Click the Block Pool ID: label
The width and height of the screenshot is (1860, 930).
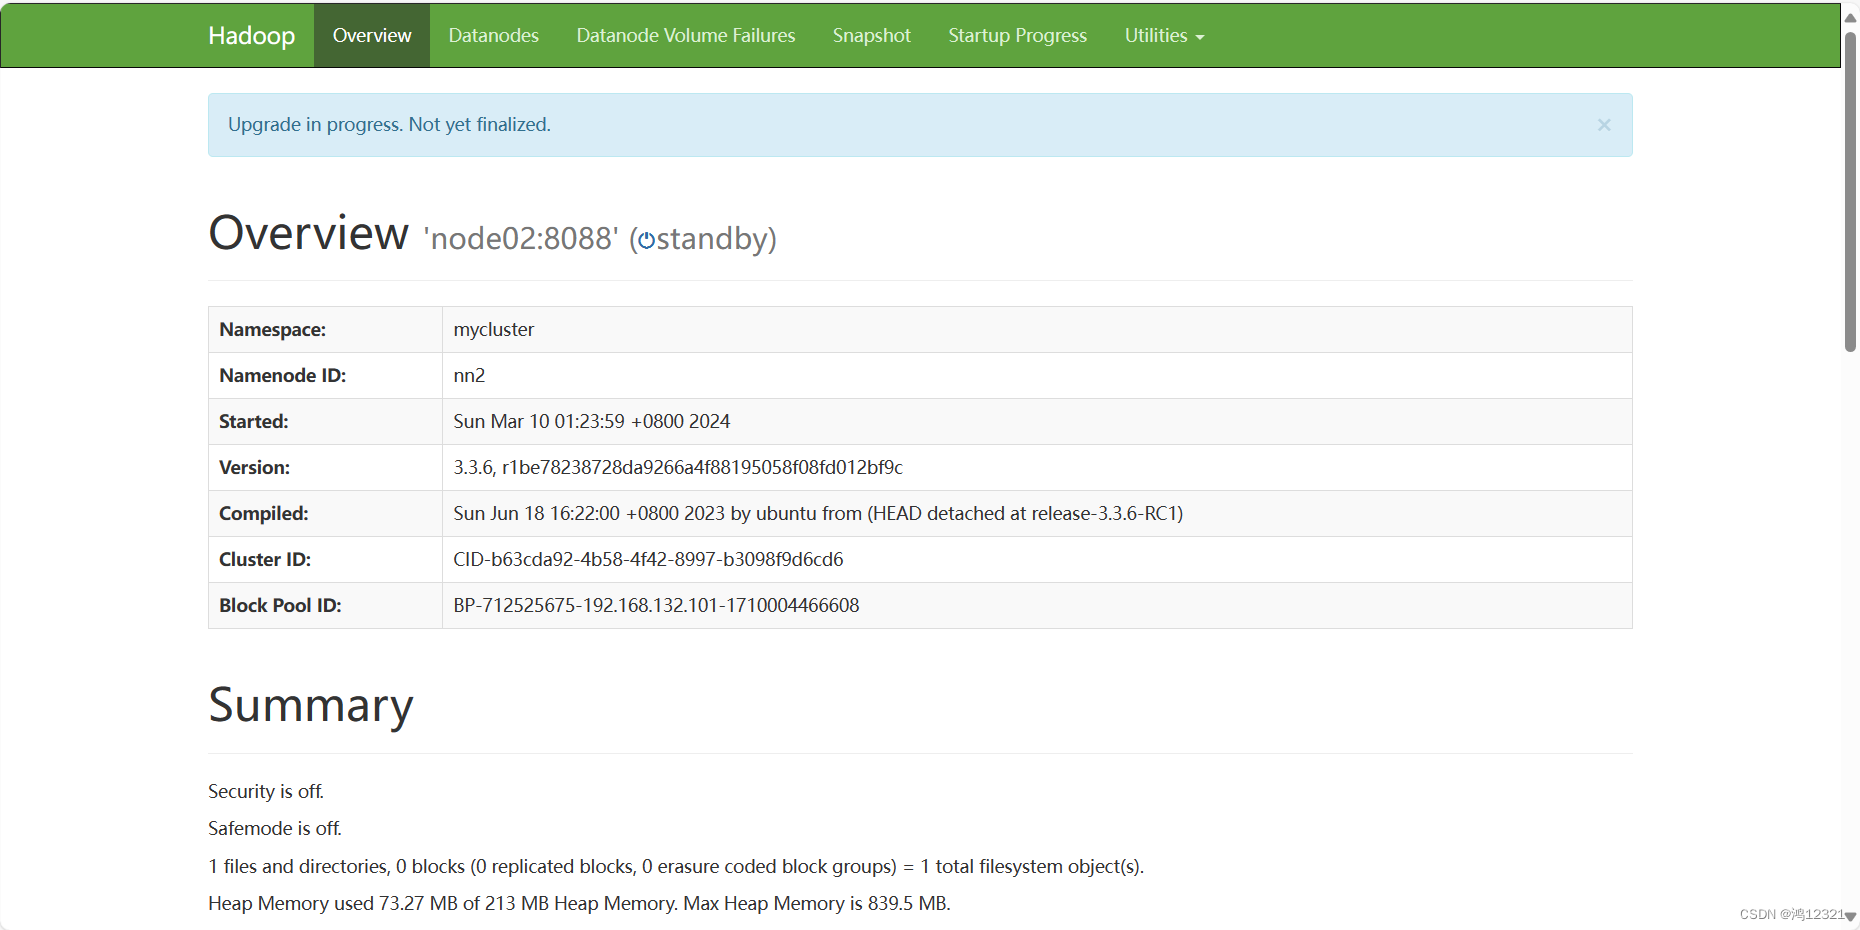point(280,605)
